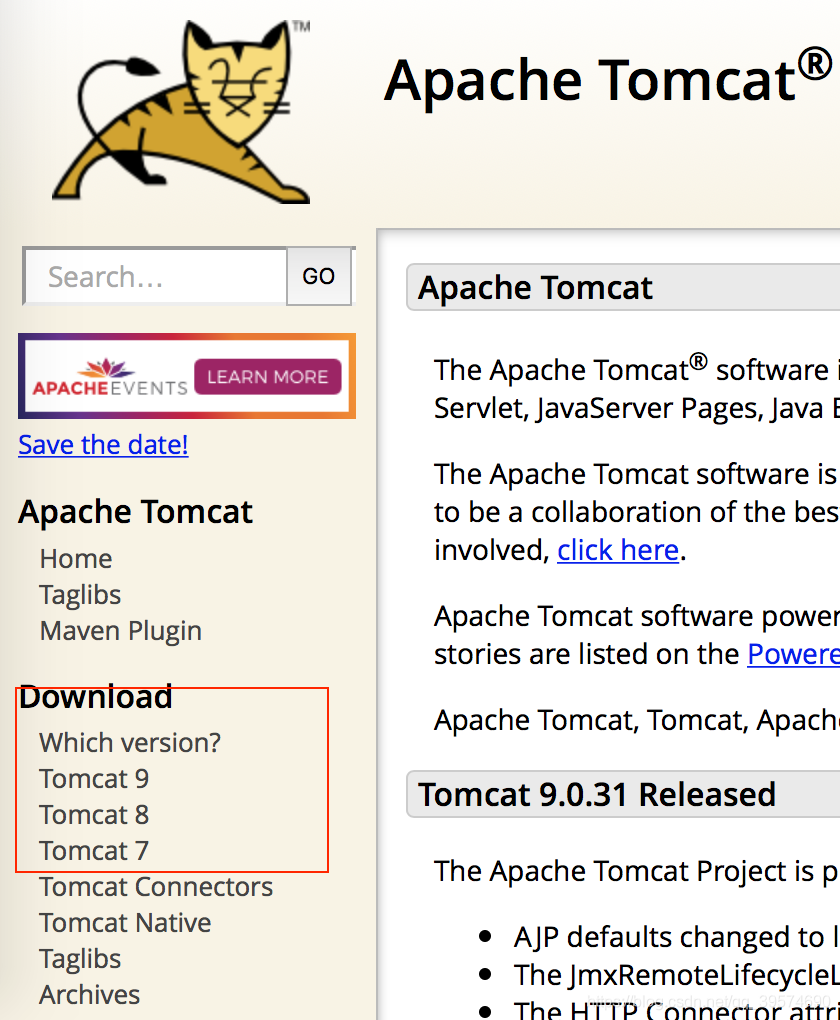Screen dimensions: 840x1020
Task: Select Tomcat 9 download page
Action: coord(94,779)
